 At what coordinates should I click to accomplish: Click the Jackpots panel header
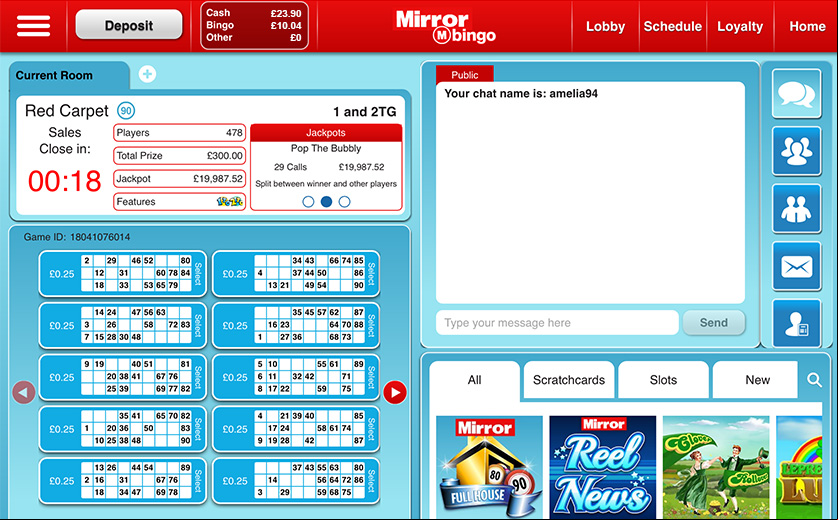click(x=326, y=133)
